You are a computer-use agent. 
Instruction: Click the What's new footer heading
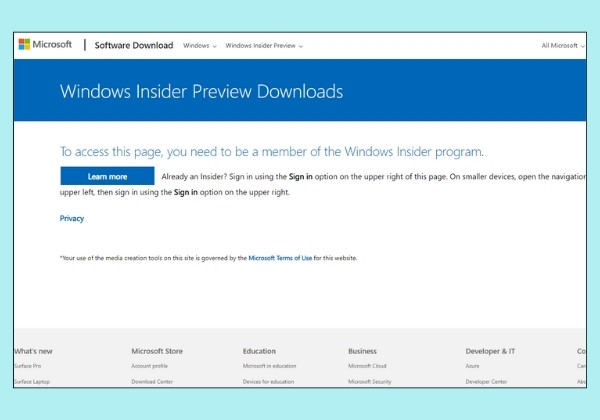(x=33, y=351)
